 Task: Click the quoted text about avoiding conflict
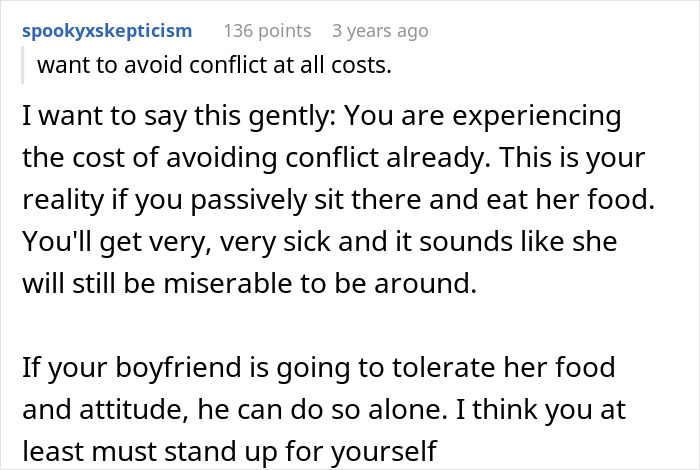pos(214,65)
